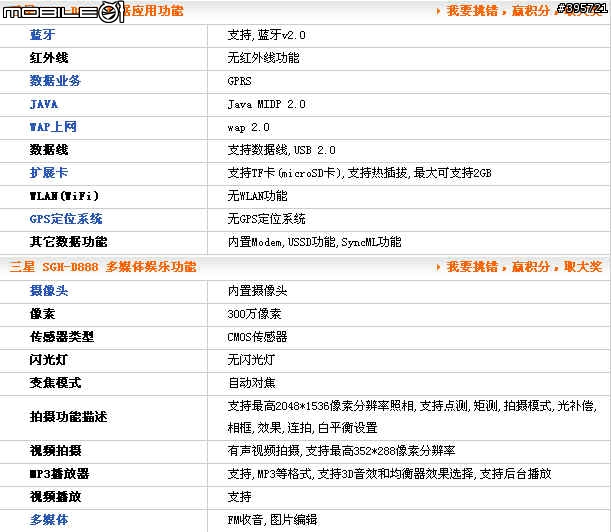Select the 视频拍摄 row label
This screenshot has height=532, width=611.
point(55,451)
